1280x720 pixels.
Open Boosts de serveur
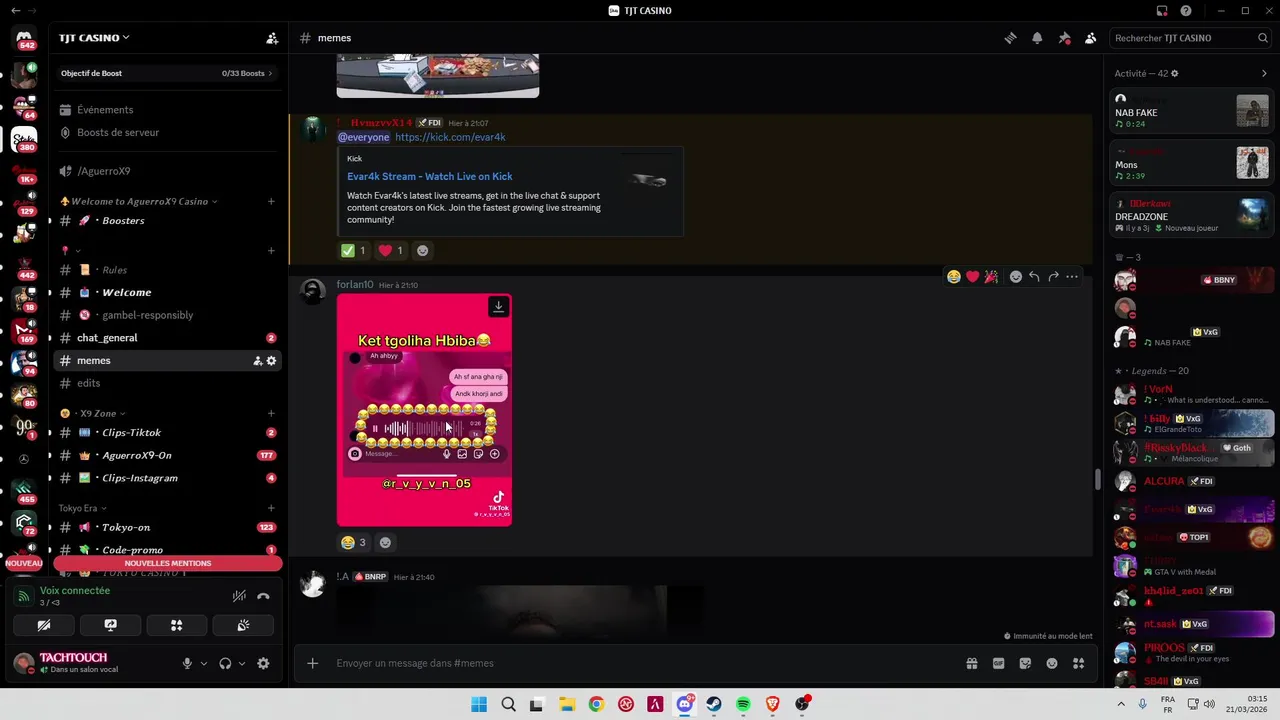coord(167,132)
